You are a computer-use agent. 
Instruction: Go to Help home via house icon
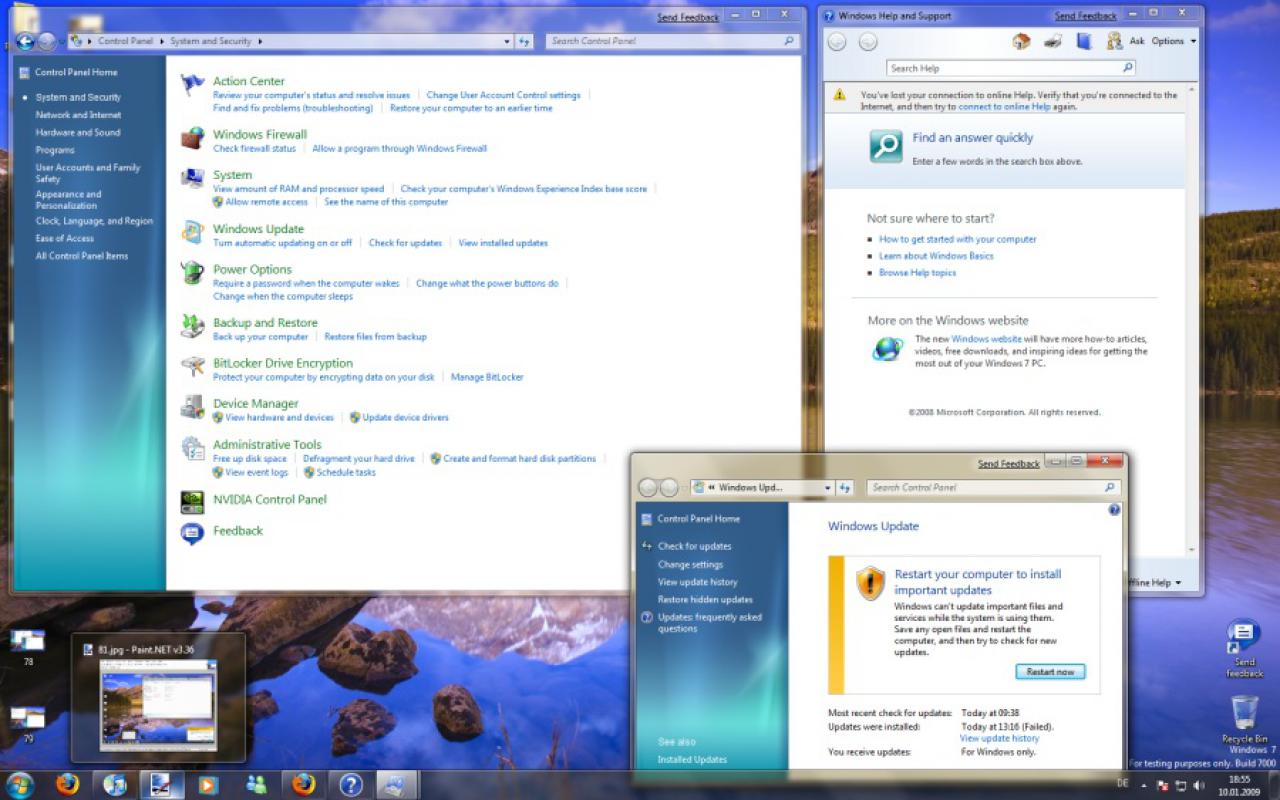[1021, 41]
